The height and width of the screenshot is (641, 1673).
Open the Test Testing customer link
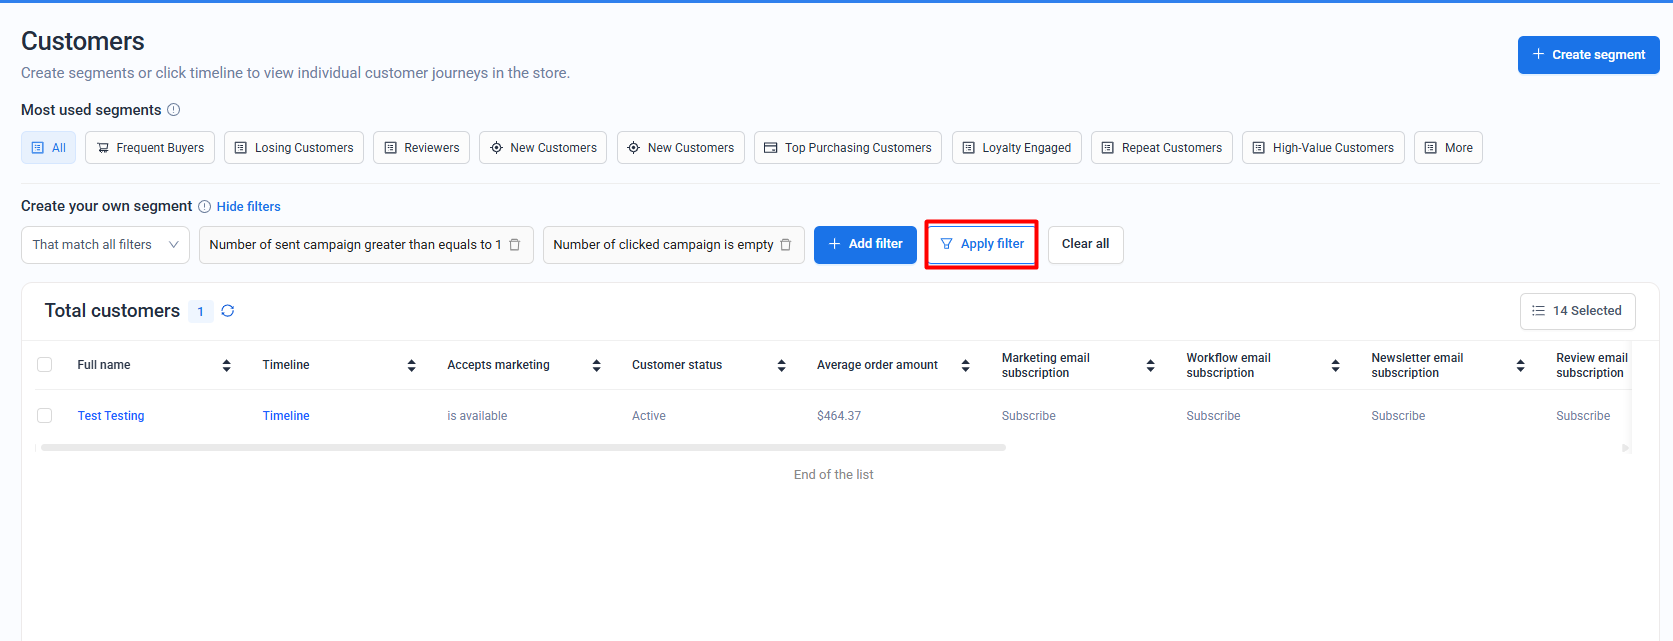click(x=111, y=416)
